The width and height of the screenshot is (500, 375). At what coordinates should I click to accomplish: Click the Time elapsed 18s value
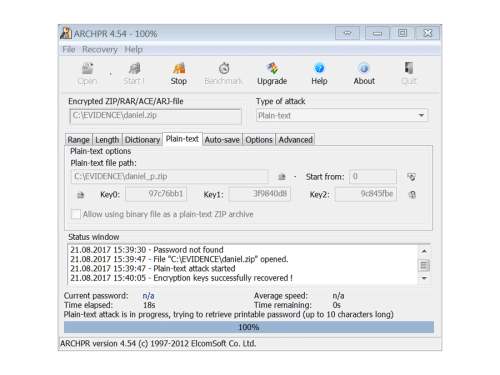tap(149, 305)
